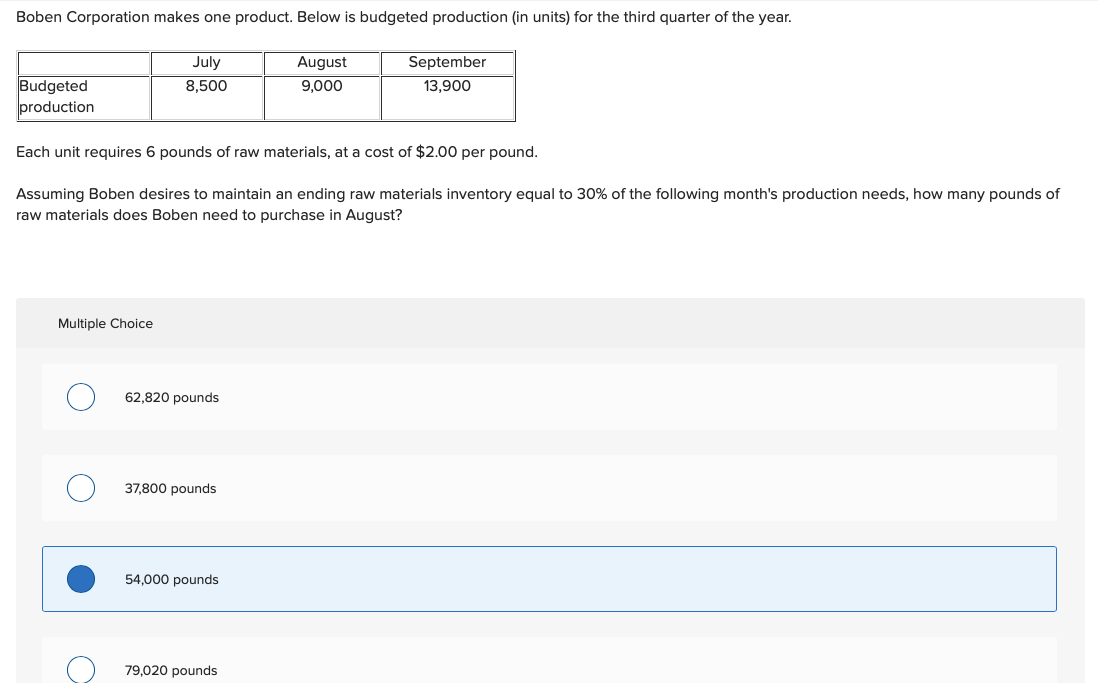Click the September column header cell

pos(447,62)
